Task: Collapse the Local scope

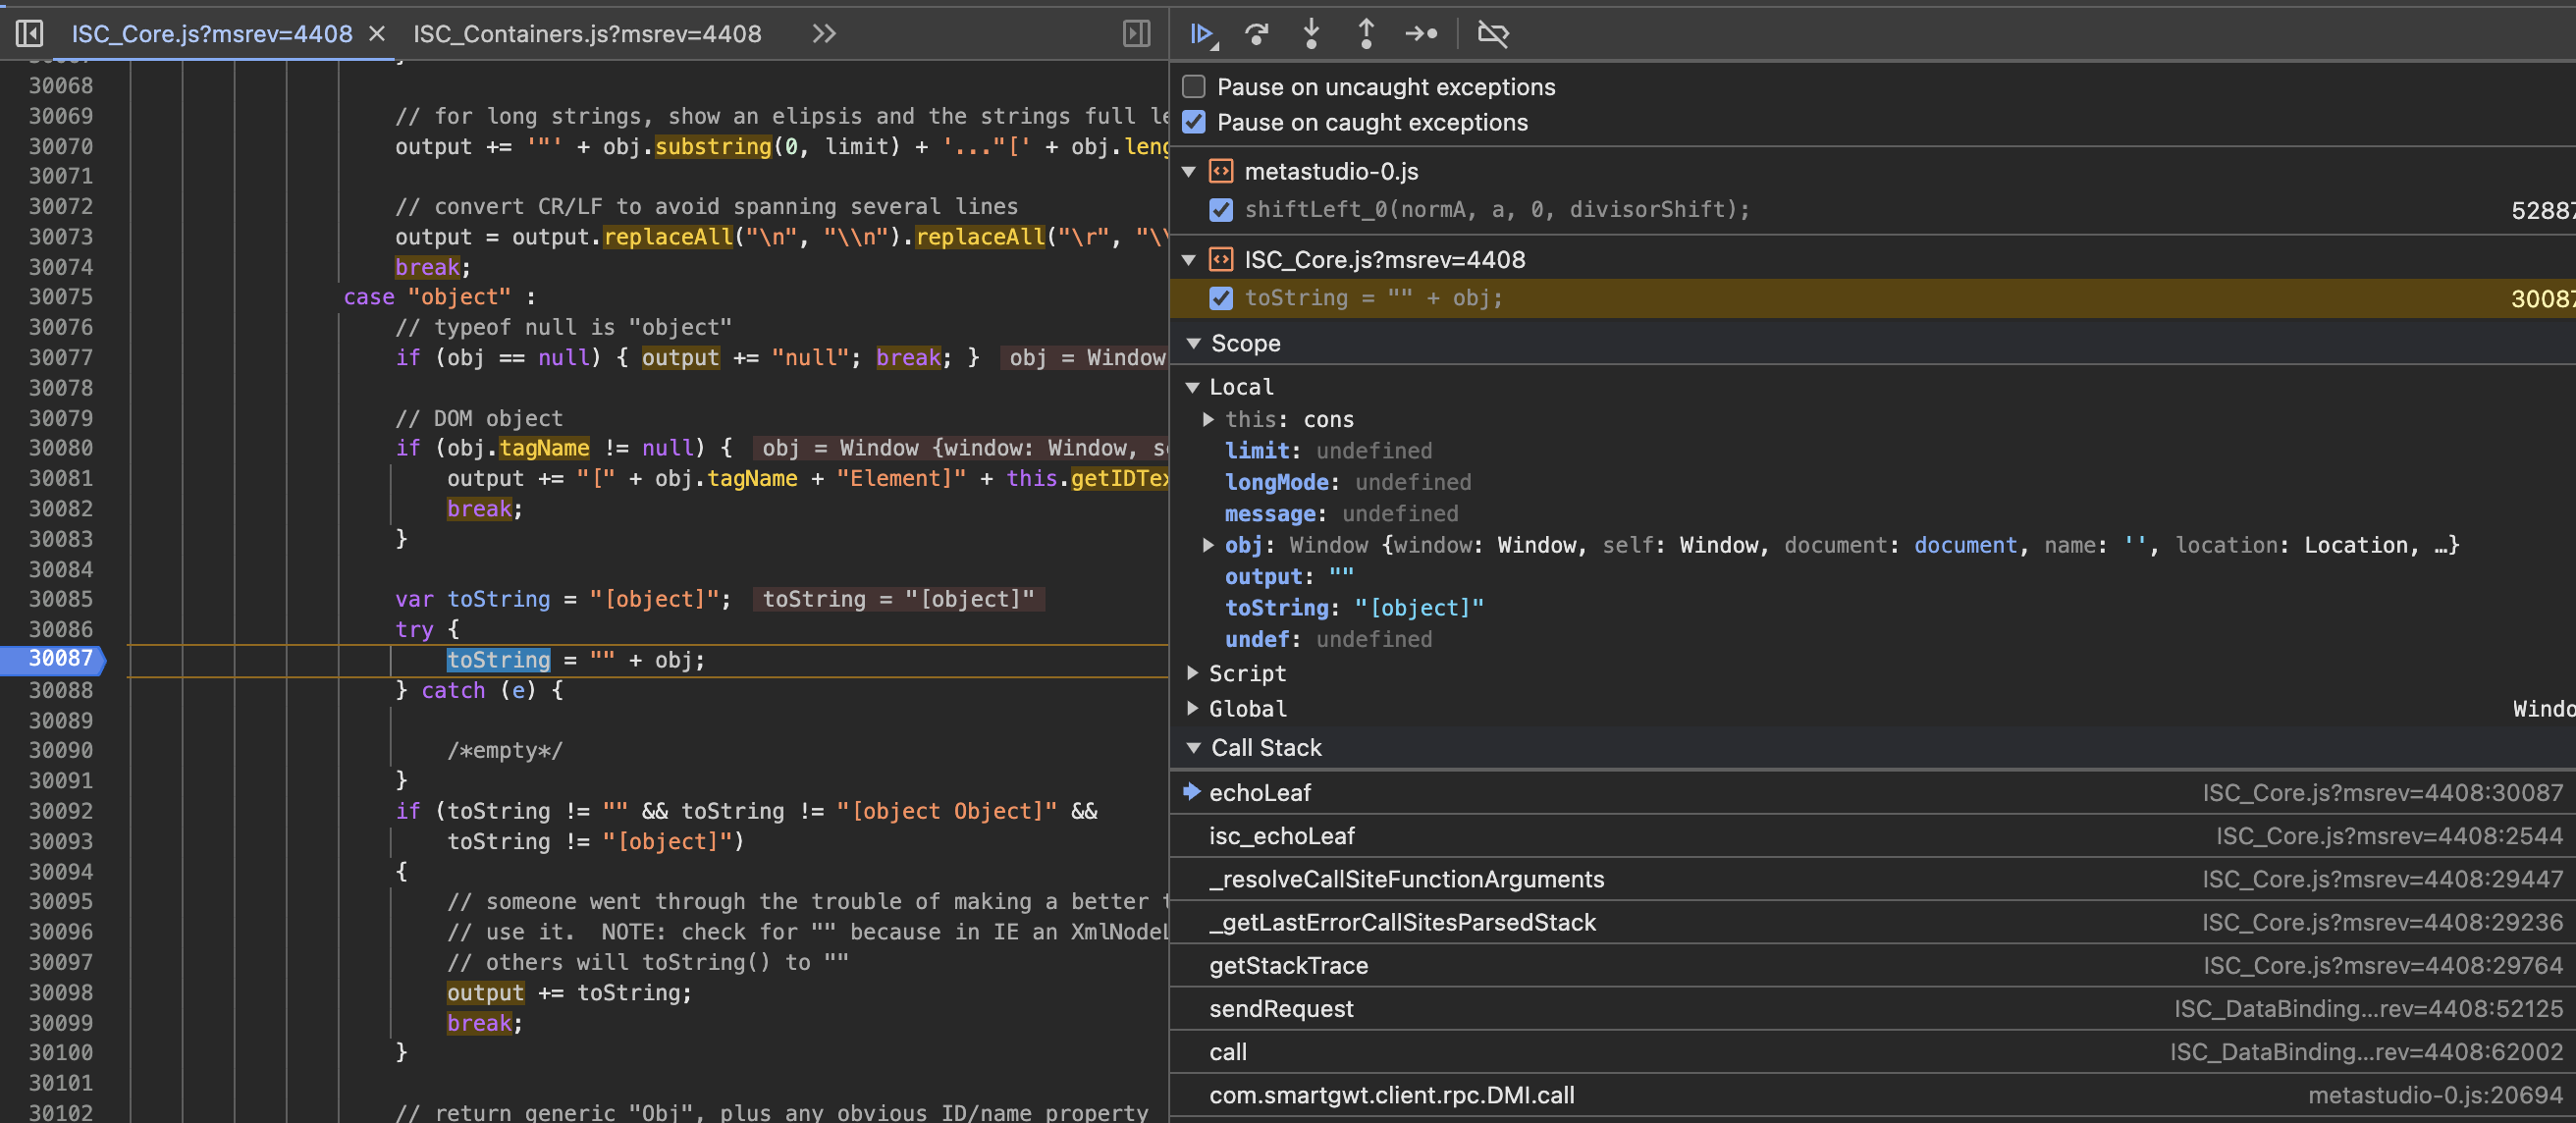Action: [1192, 387]
